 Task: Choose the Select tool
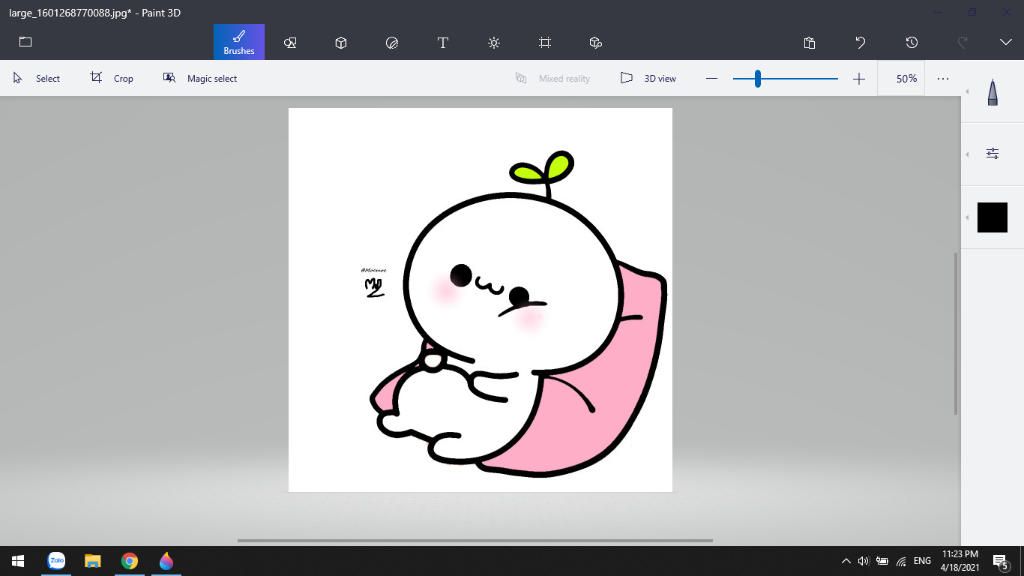pos(37,78)
